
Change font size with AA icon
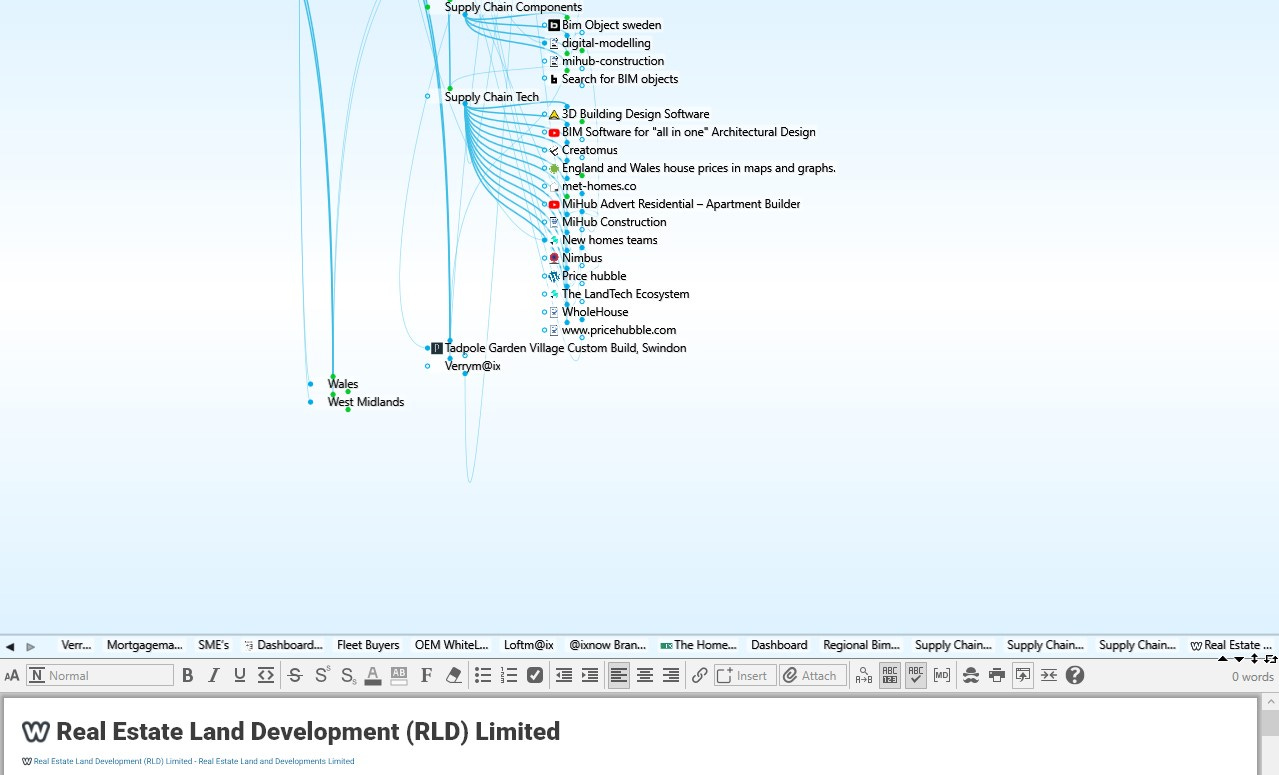12,676
